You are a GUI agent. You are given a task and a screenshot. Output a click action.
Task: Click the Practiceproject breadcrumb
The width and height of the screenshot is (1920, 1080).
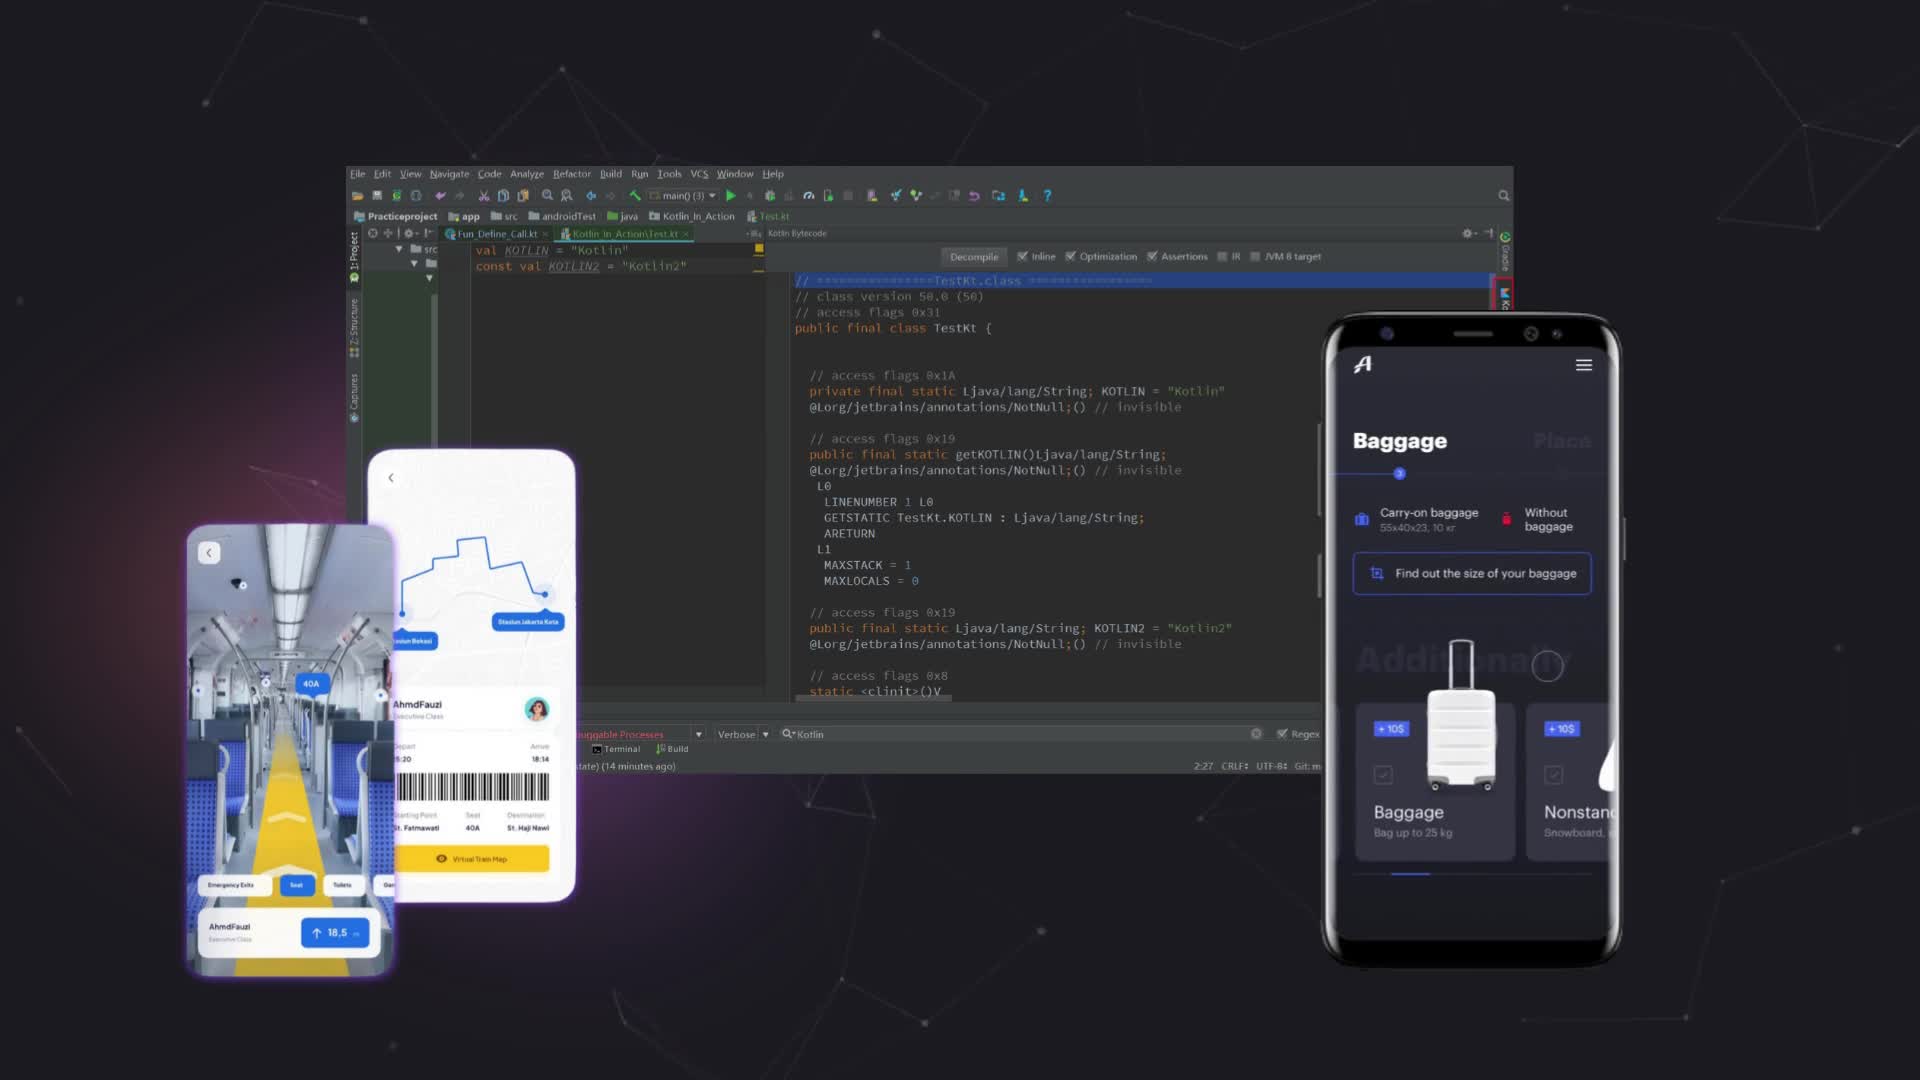[x=396, y=216]
